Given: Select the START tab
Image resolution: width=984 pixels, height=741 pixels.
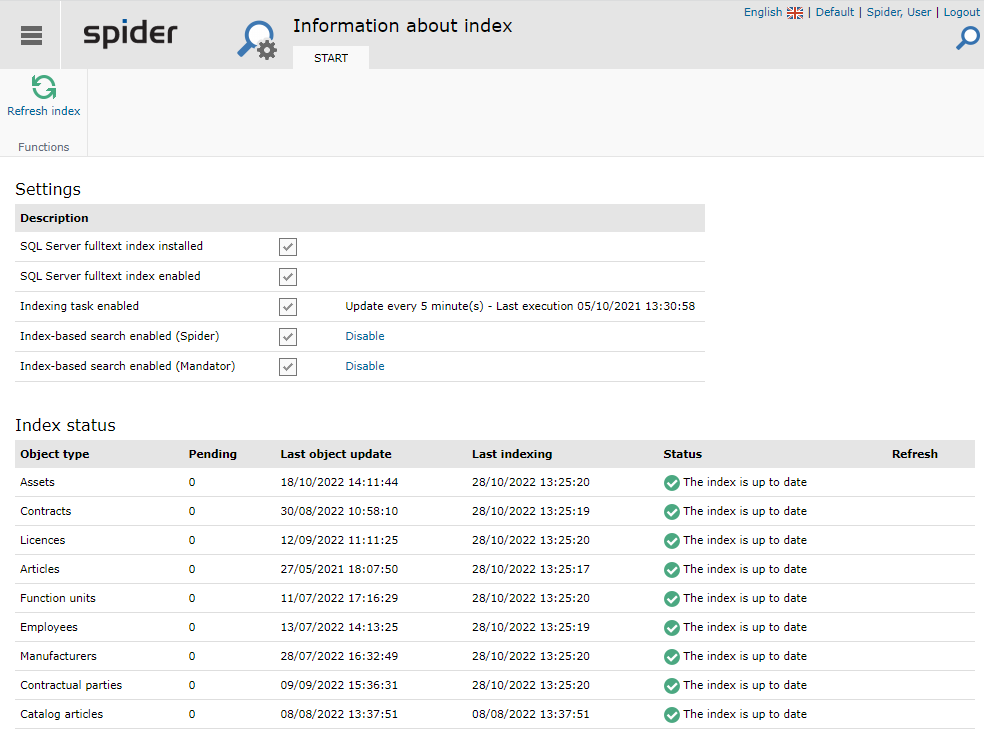Looking at the screenshot, I should point(331,58).
